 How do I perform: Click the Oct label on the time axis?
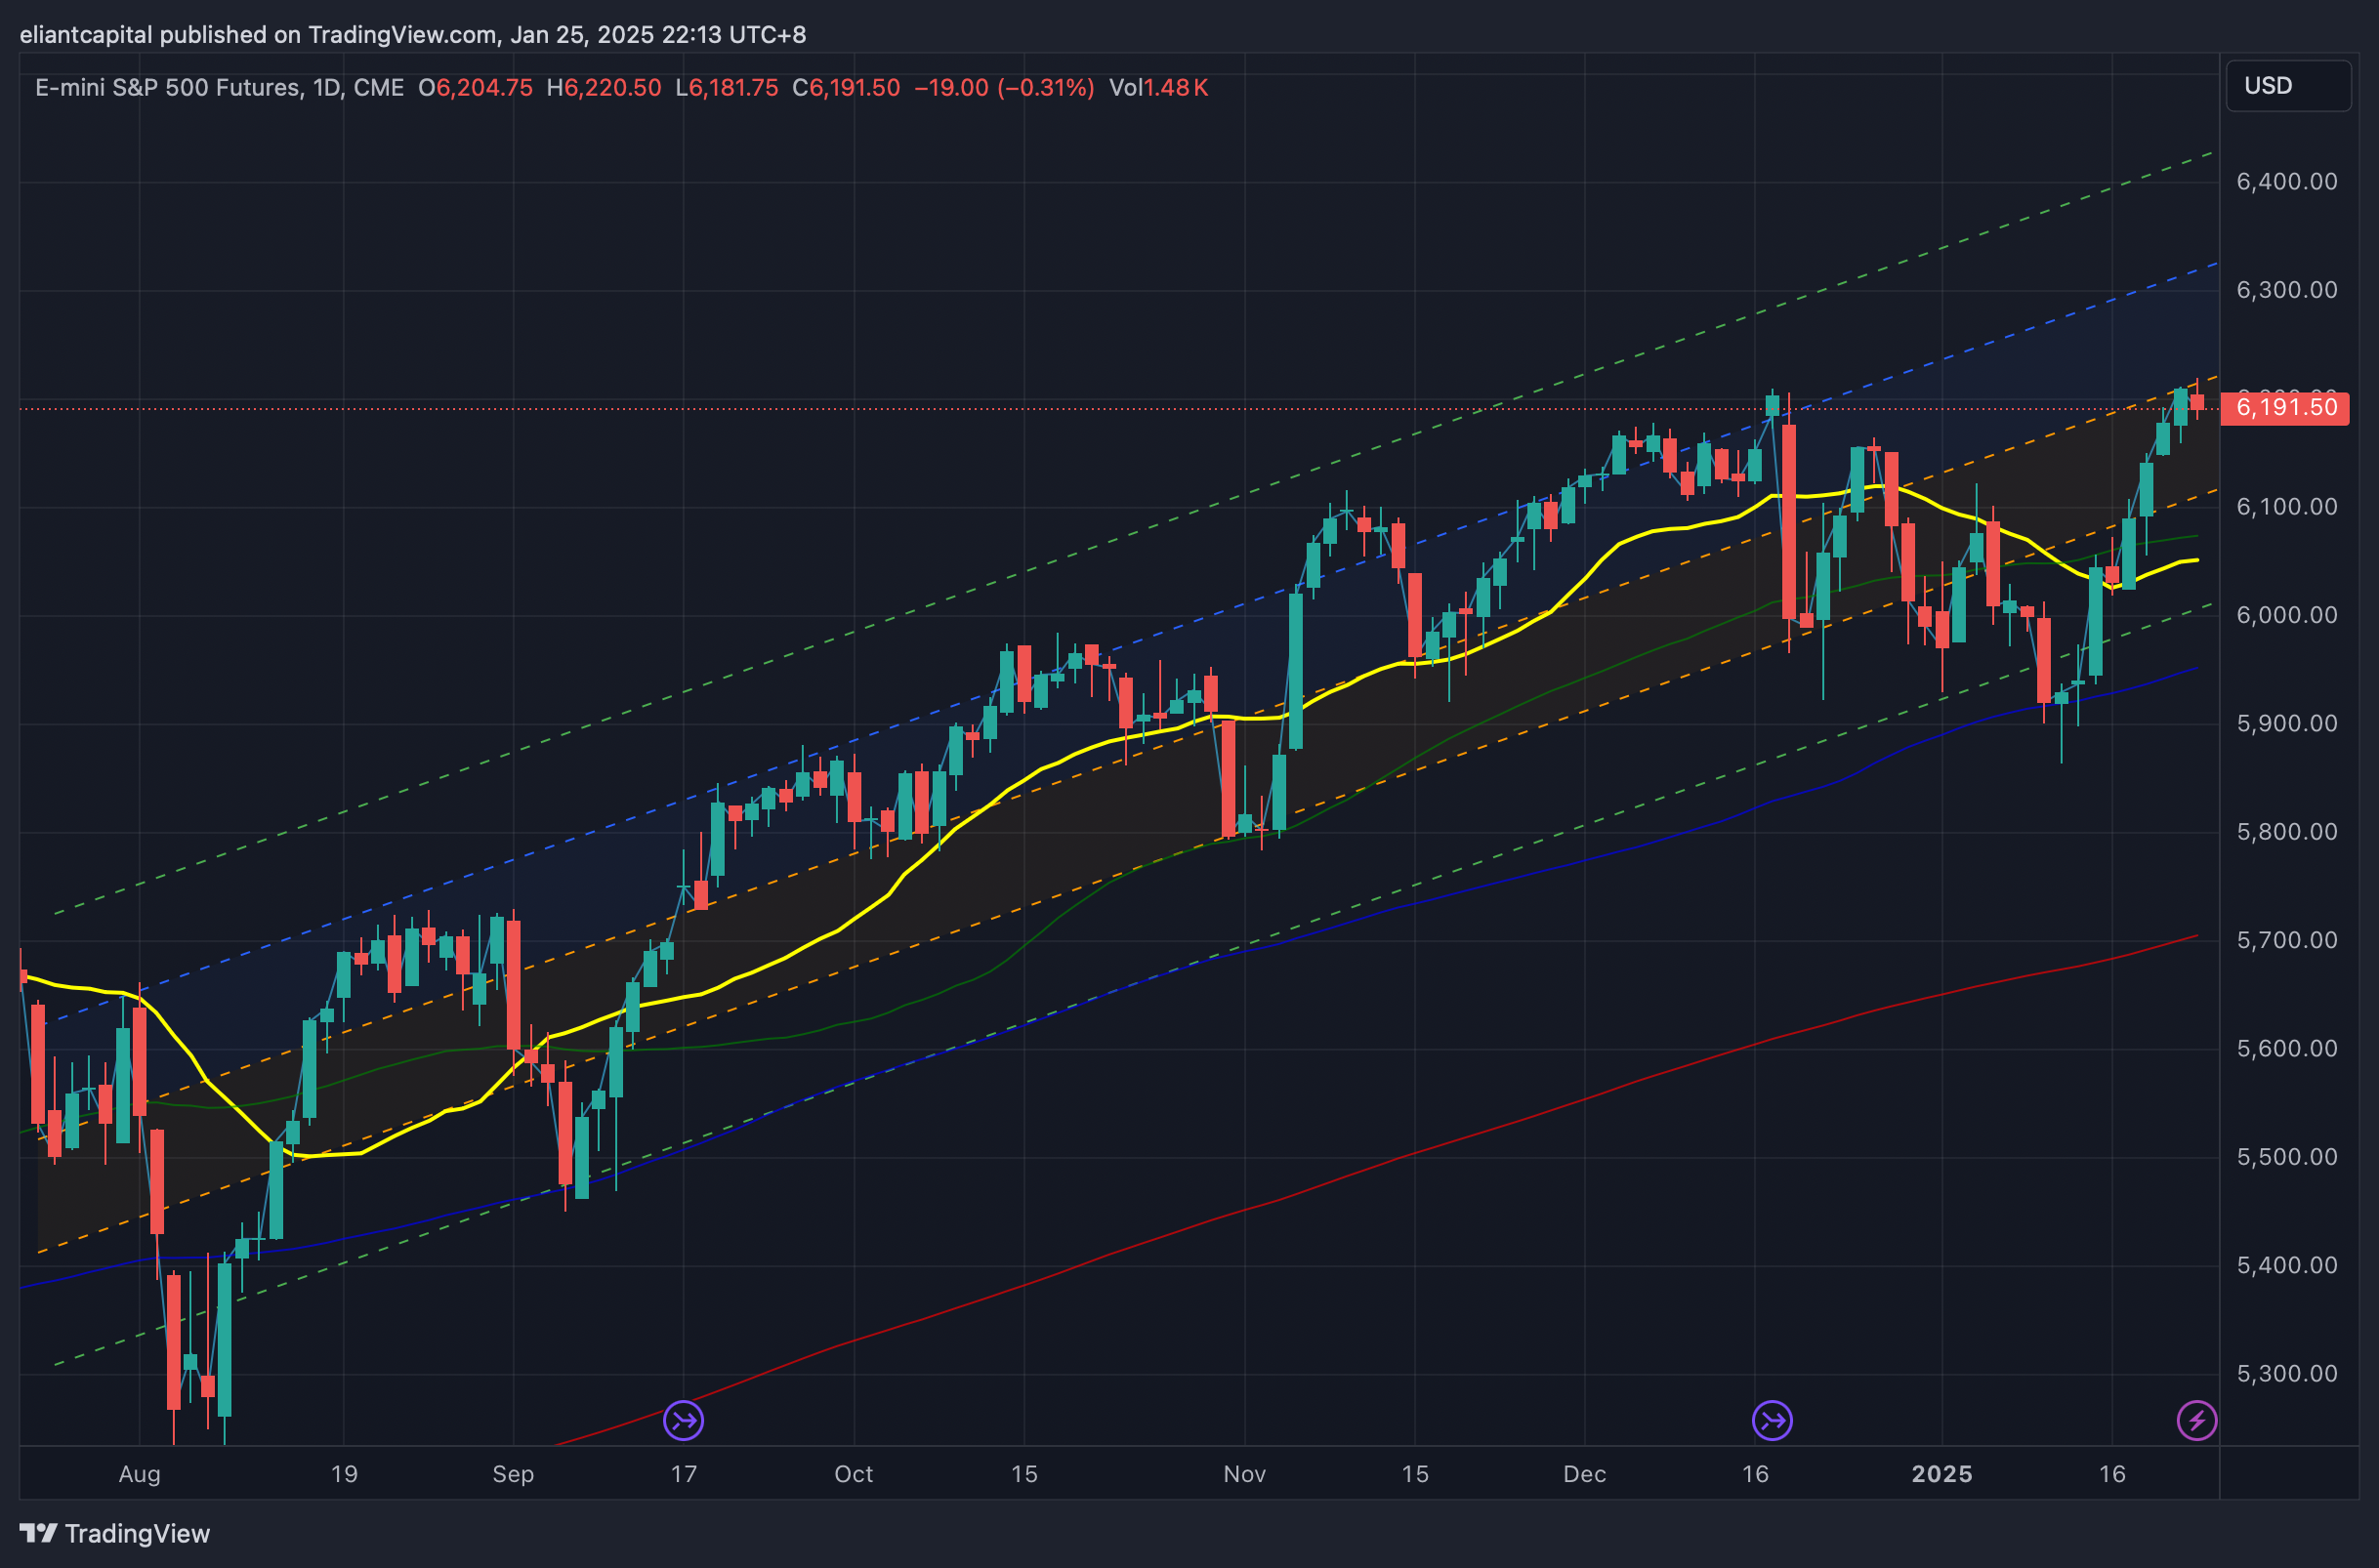853,1474
